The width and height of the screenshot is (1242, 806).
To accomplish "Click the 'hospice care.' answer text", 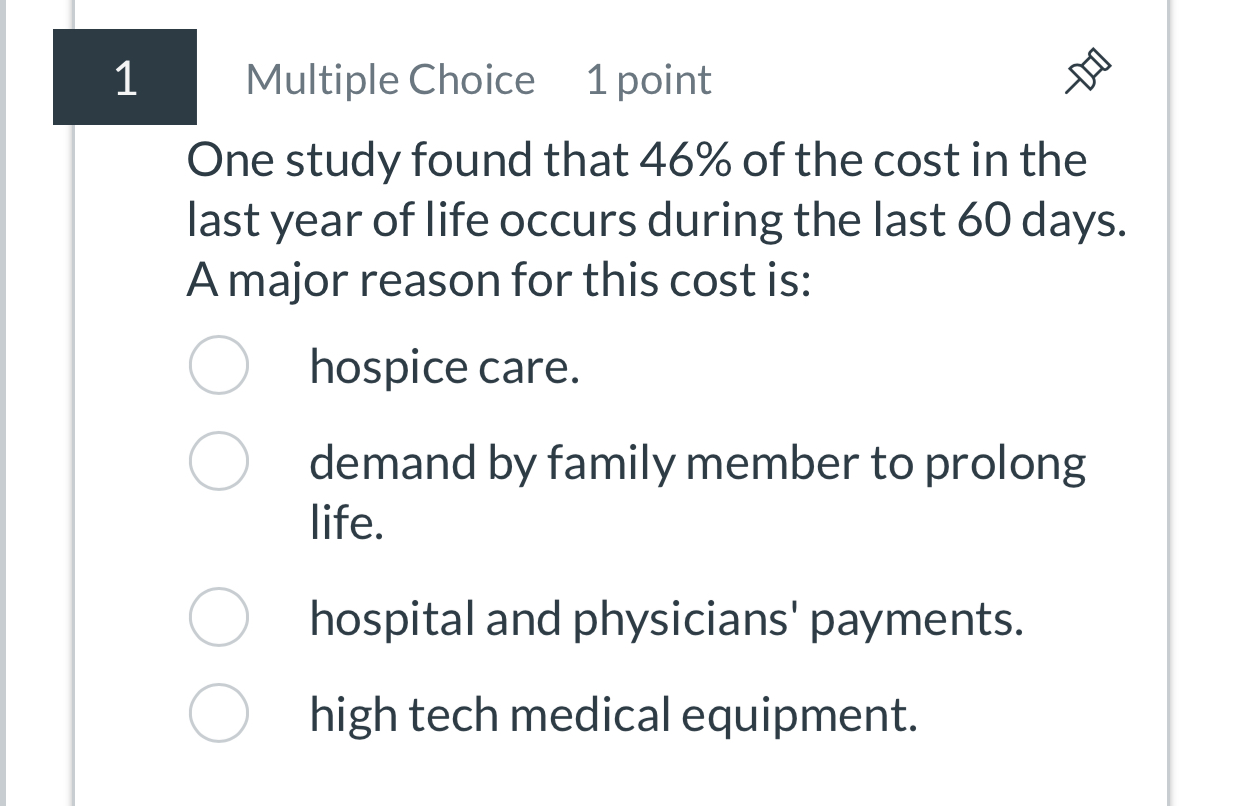I will click(445, 366).
